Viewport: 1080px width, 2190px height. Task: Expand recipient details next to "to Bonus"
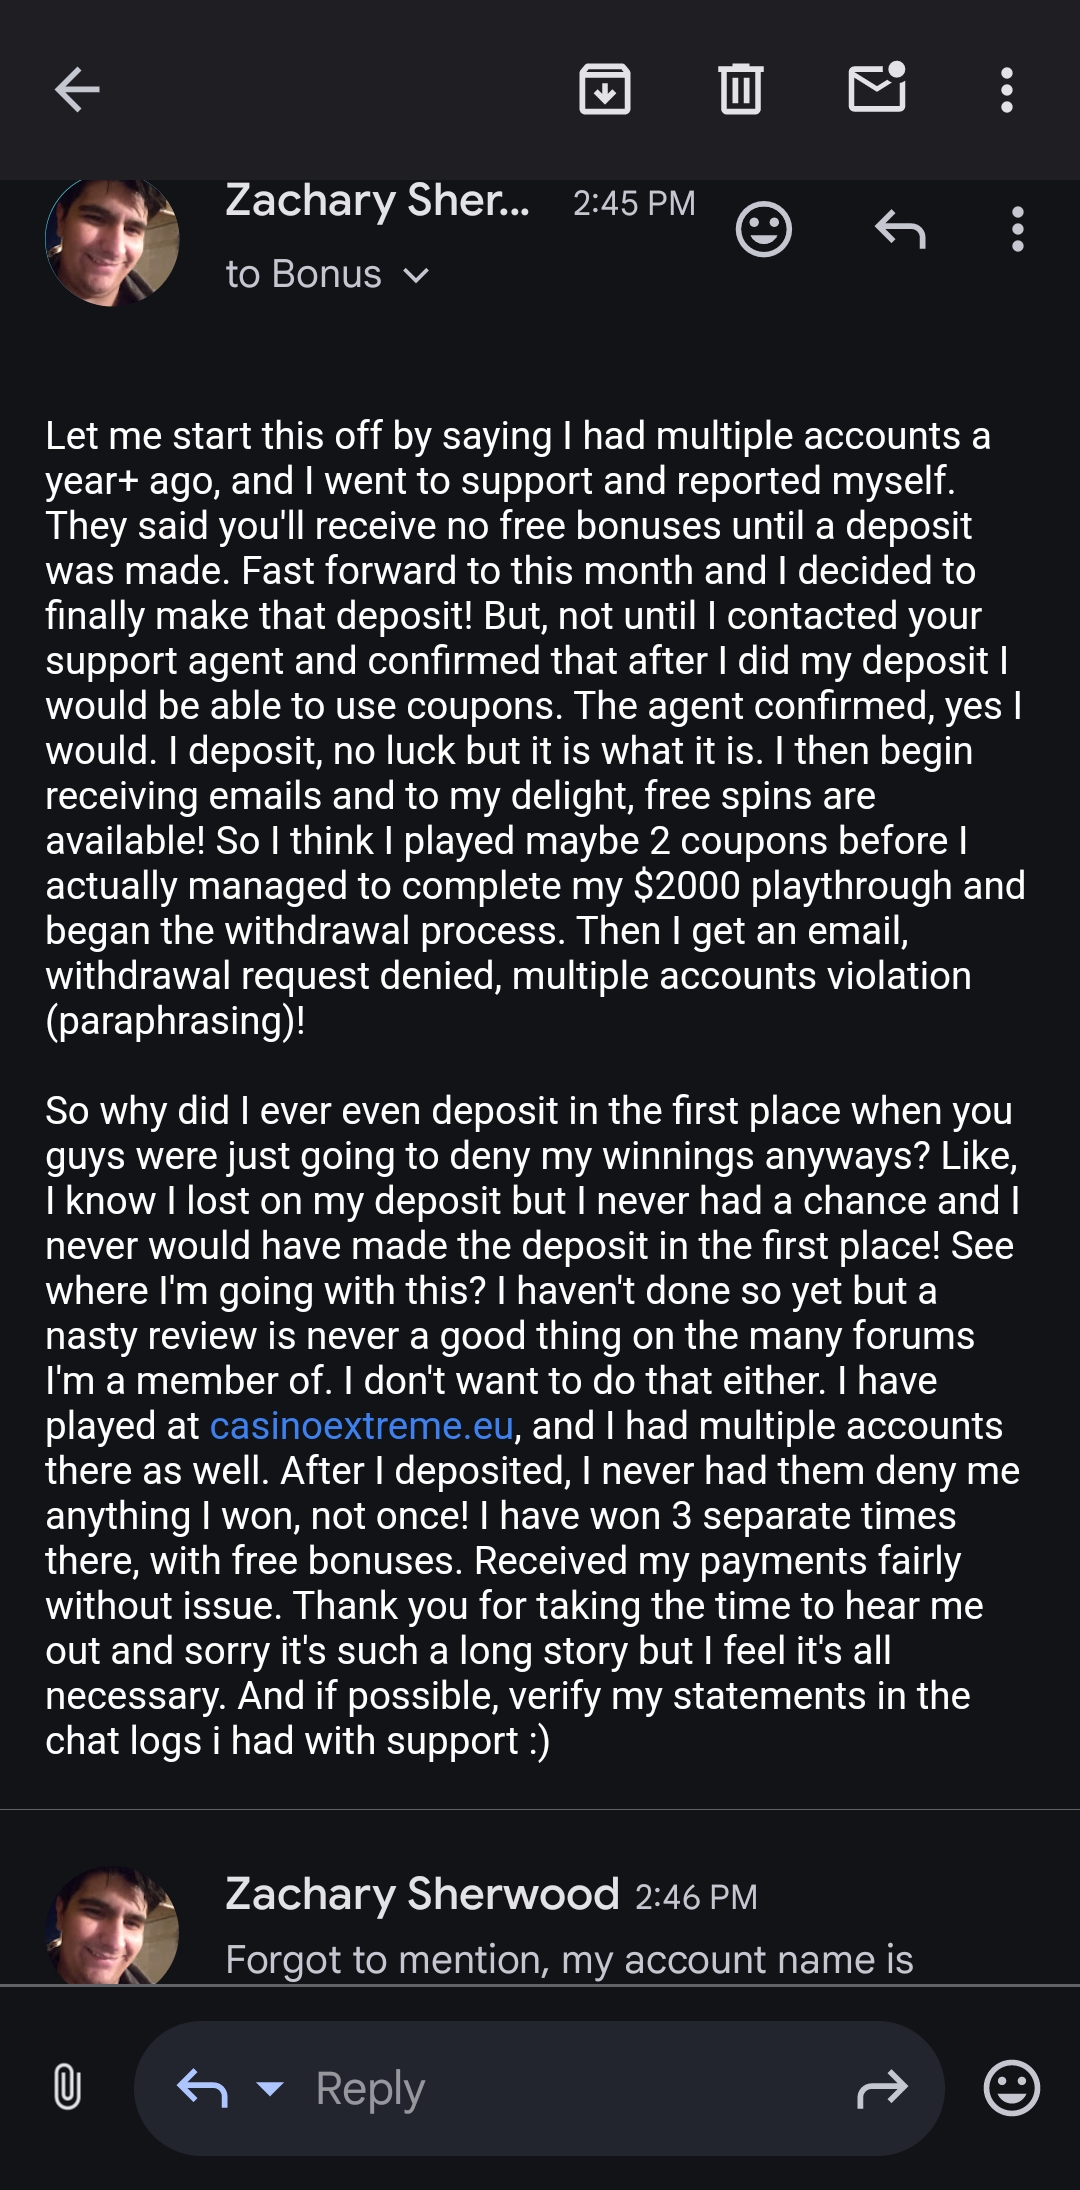tap(416, 275)
